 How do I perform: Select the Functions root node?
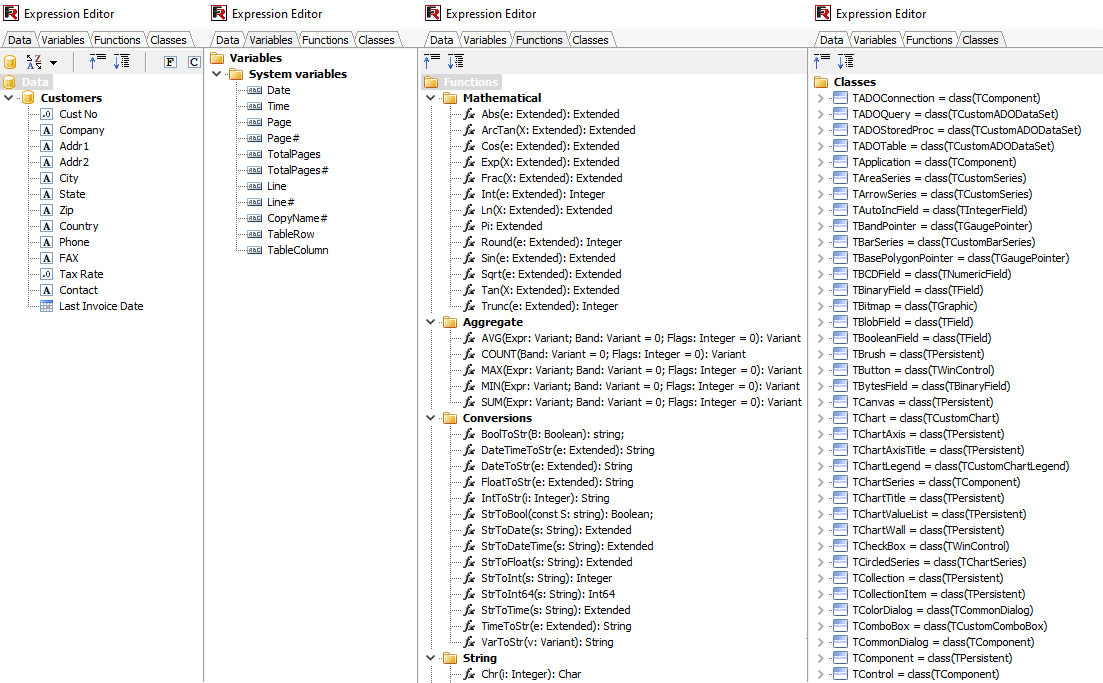pyautogui.click(x=471, y=82)
